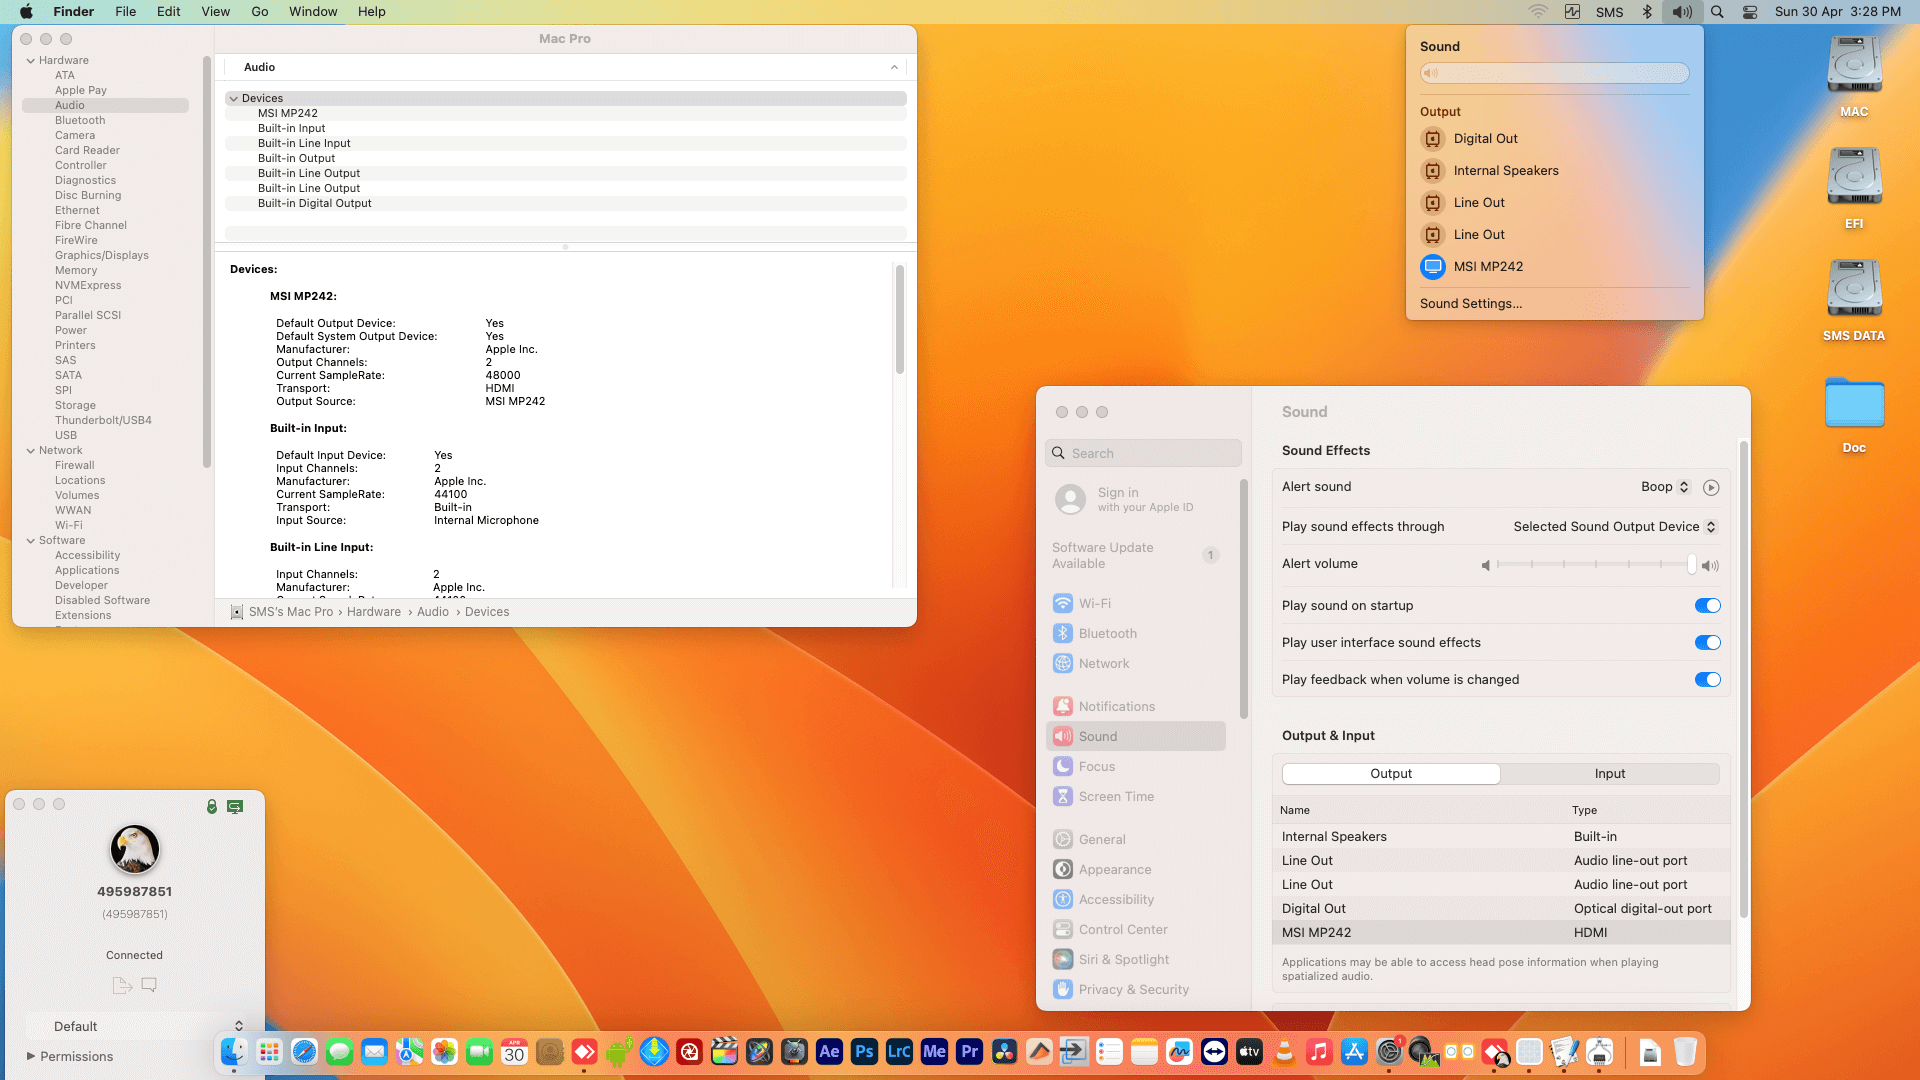Screen dimensions: 1920x1080
Task: Toggle Play sound on startup
Action: click(1707, 606)
